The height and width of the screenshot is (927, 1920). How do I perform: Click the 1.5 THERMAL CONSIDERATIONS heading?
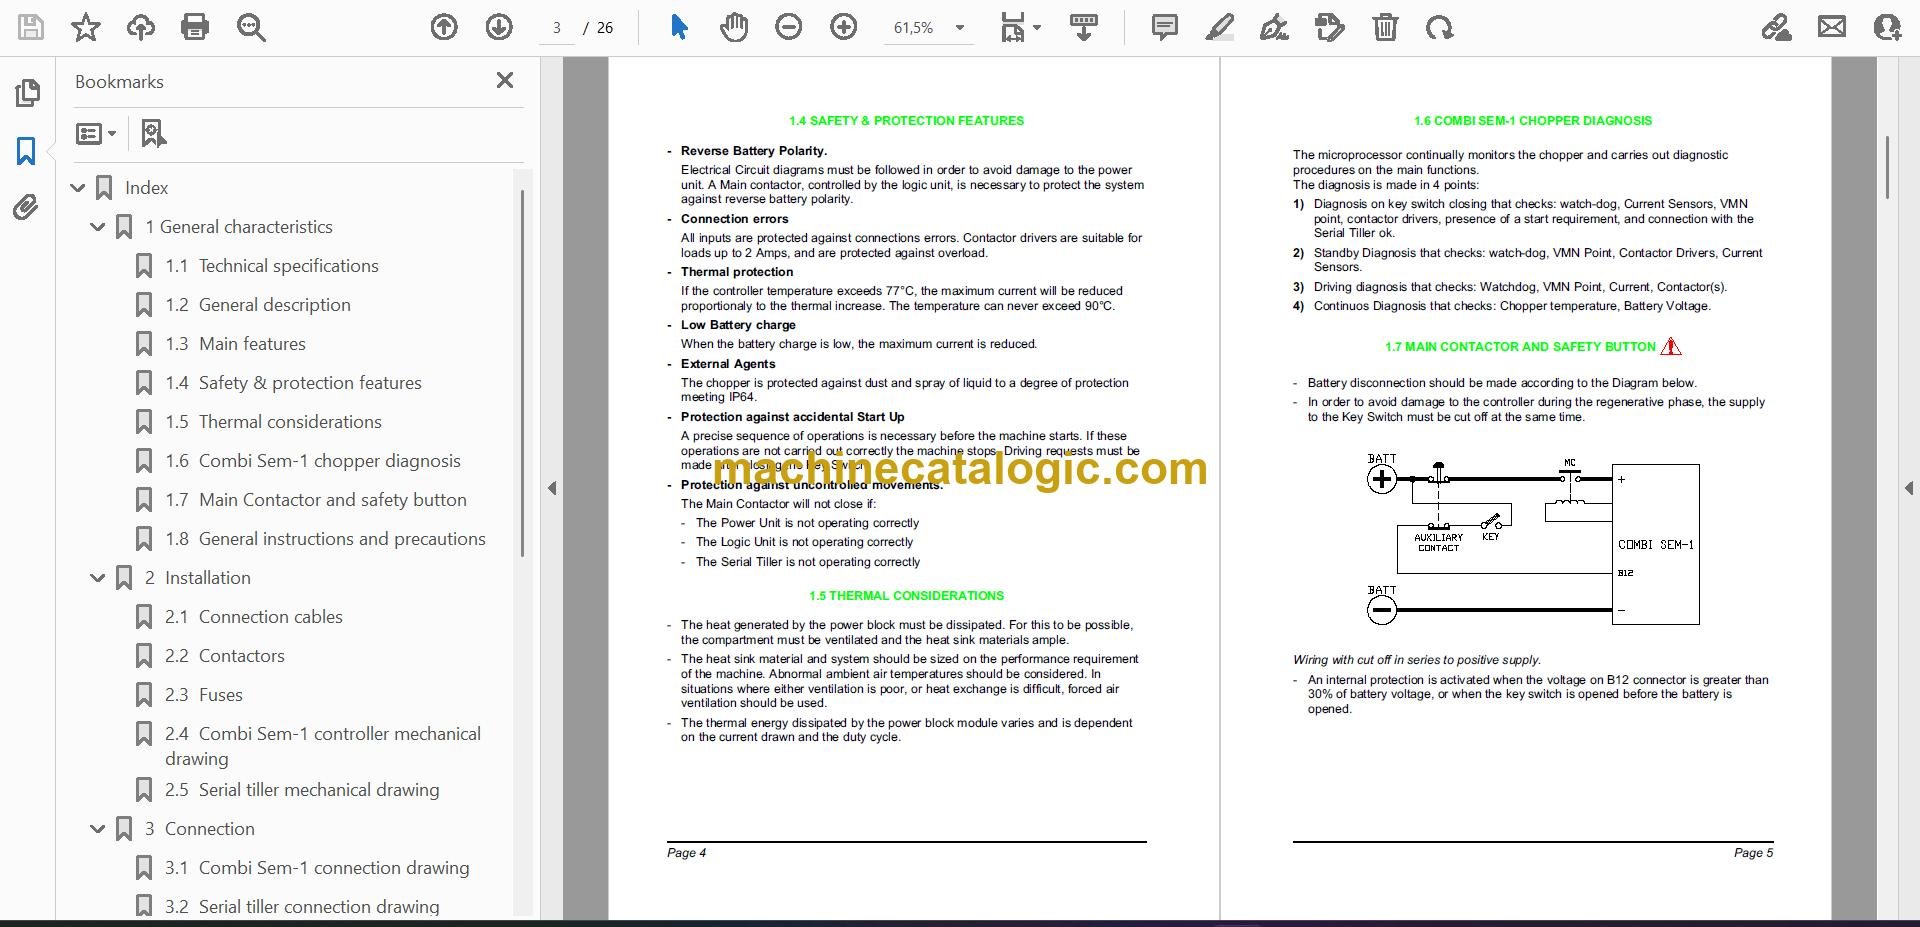click(906, 596)
